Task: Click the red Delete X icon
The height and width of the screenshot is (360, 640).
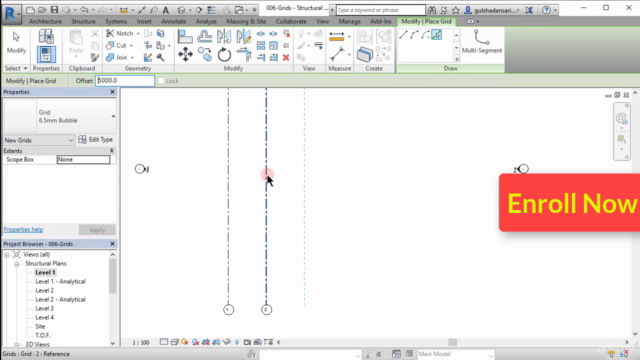Action: pyautogui.click(x=286, y=58)
